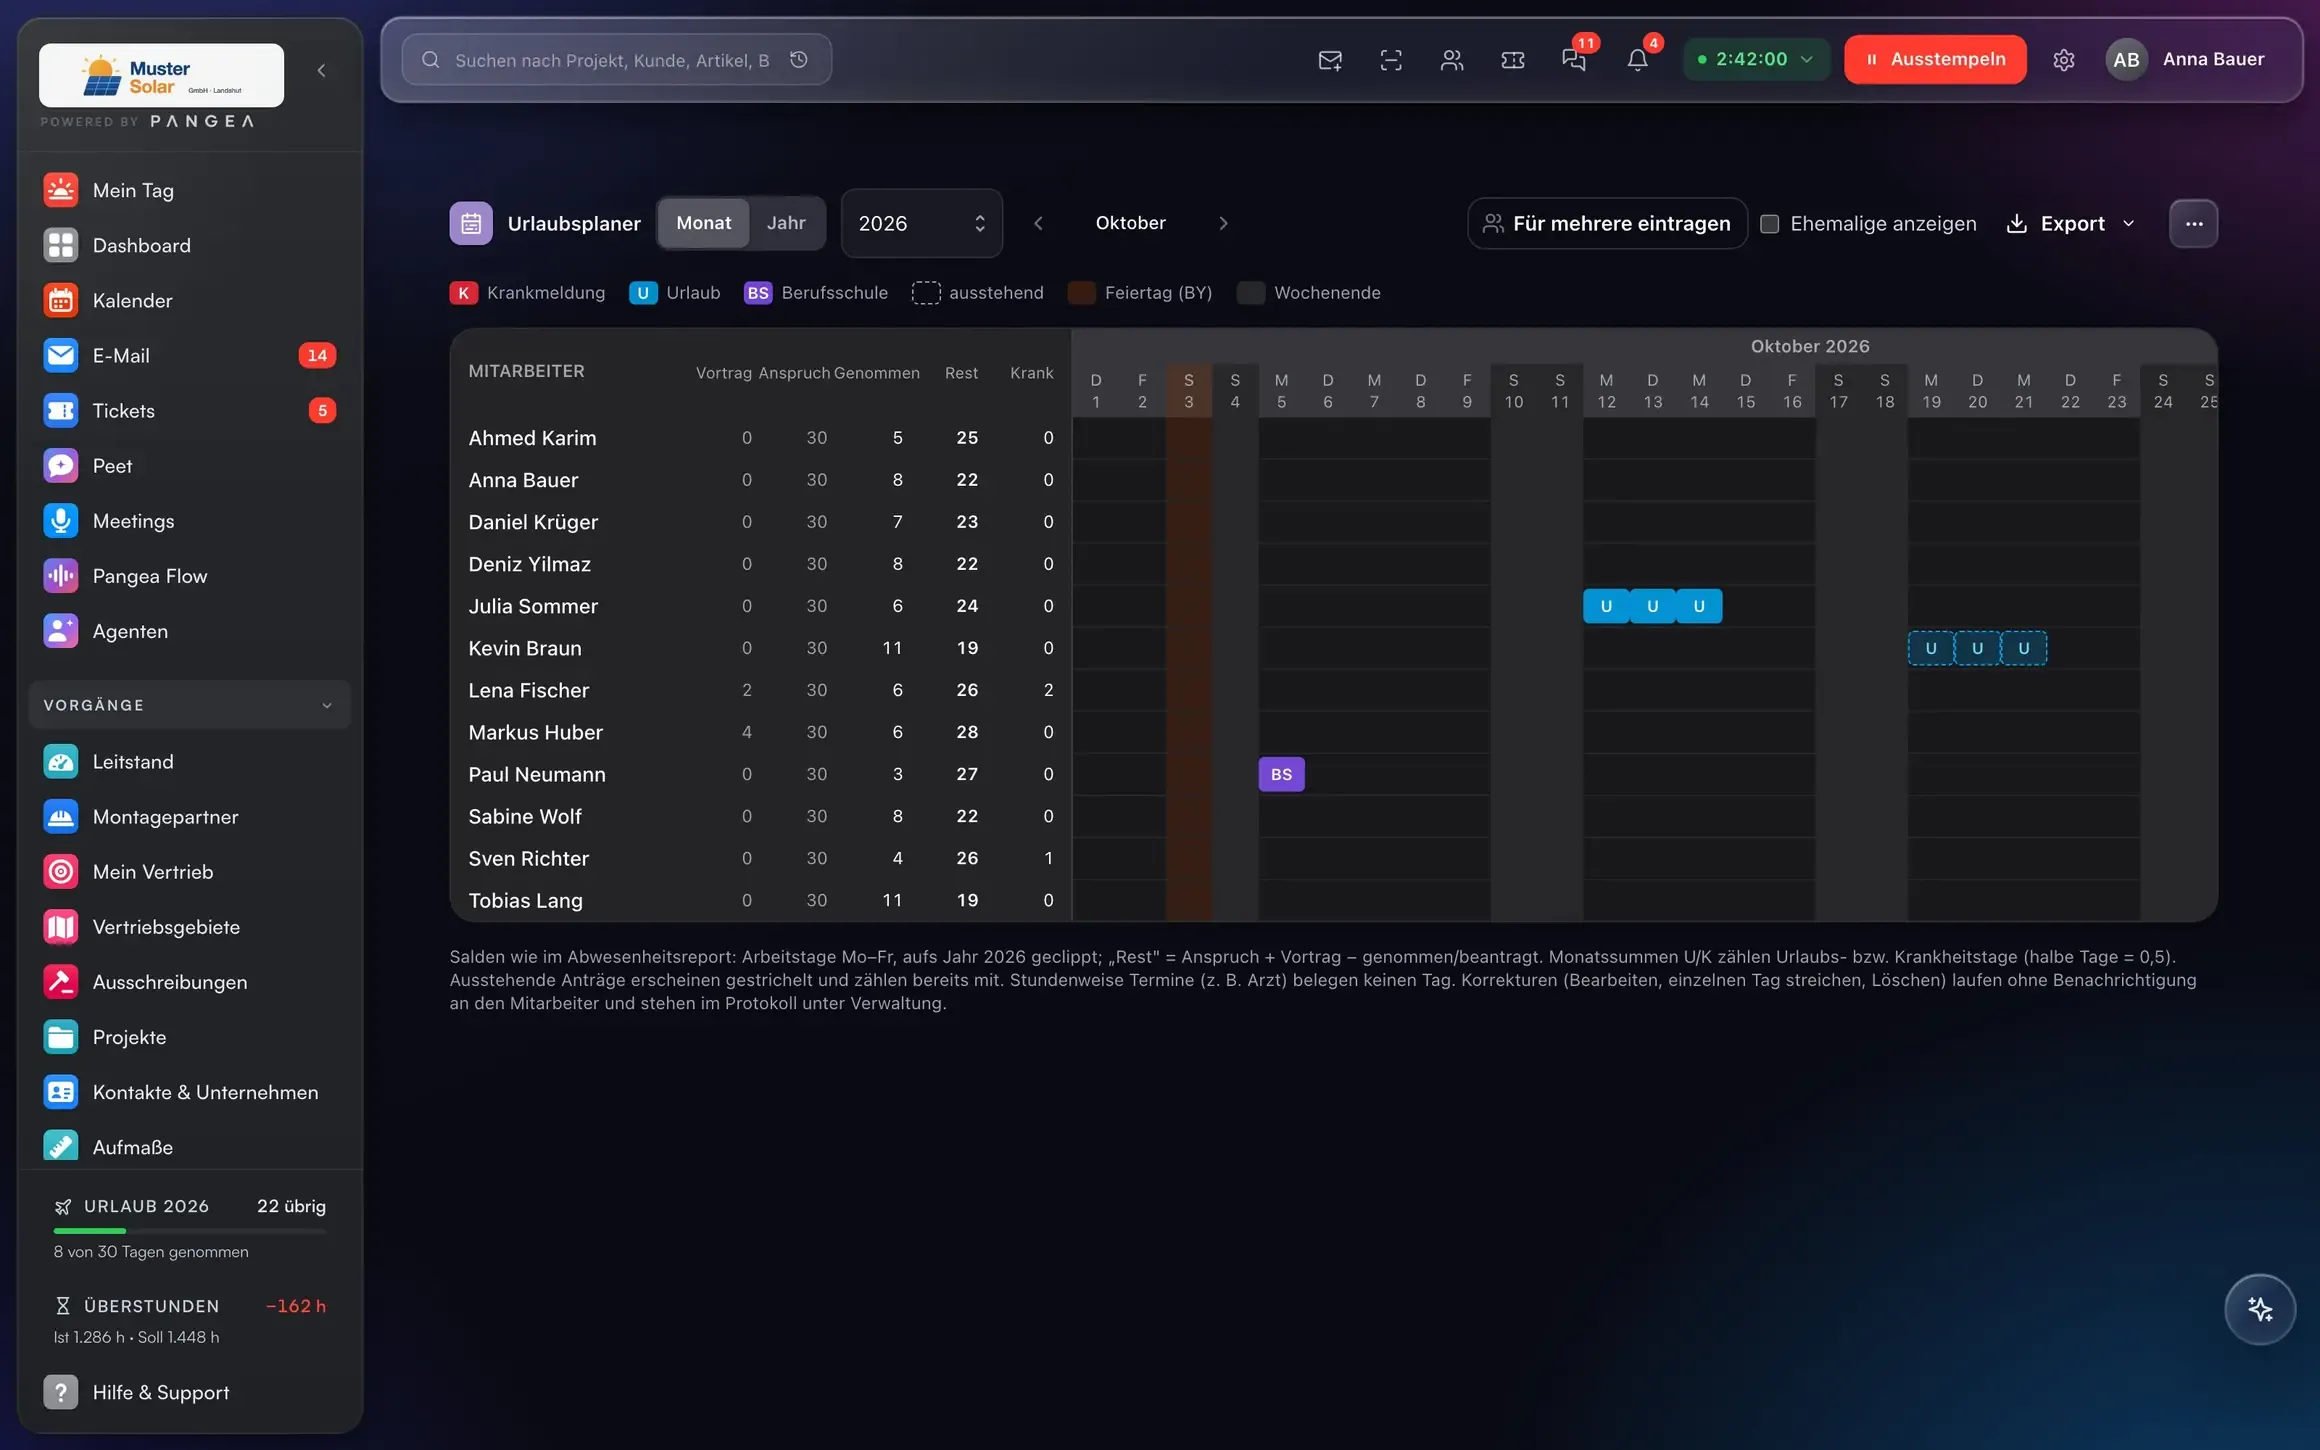Open chat messages icon with badge 11

coord(1574,59)
